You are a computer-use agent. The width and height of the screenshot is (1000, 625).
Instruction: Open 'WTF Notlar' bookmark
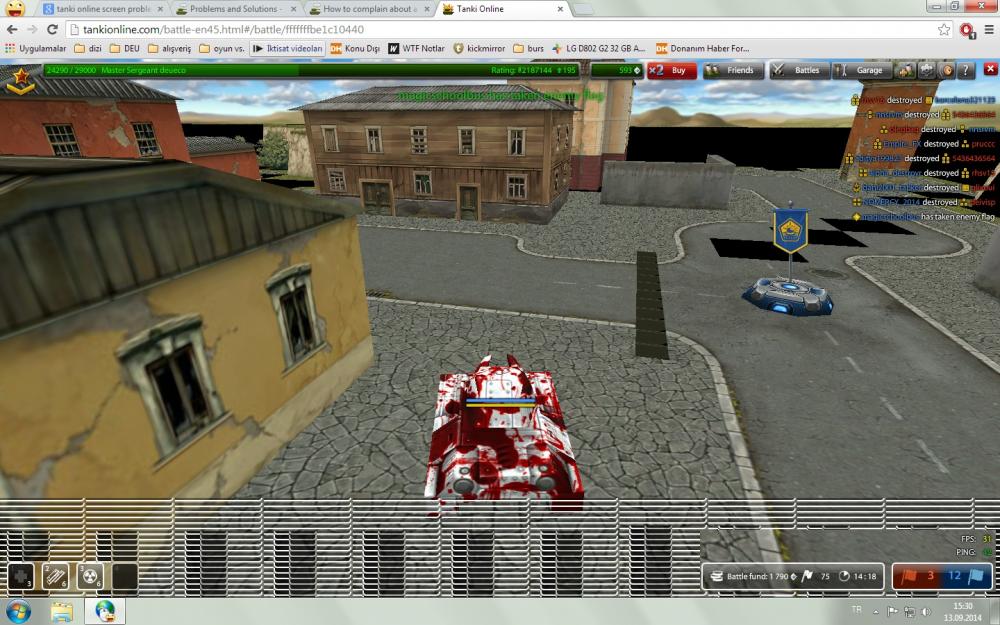pos(416,48)
